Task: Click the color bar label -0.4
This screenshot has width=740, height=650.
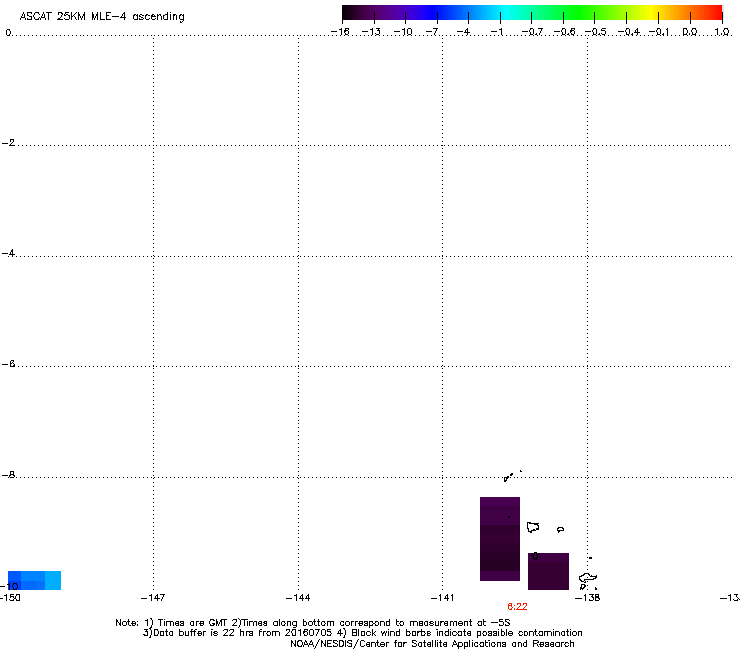Action: (629, 32)
